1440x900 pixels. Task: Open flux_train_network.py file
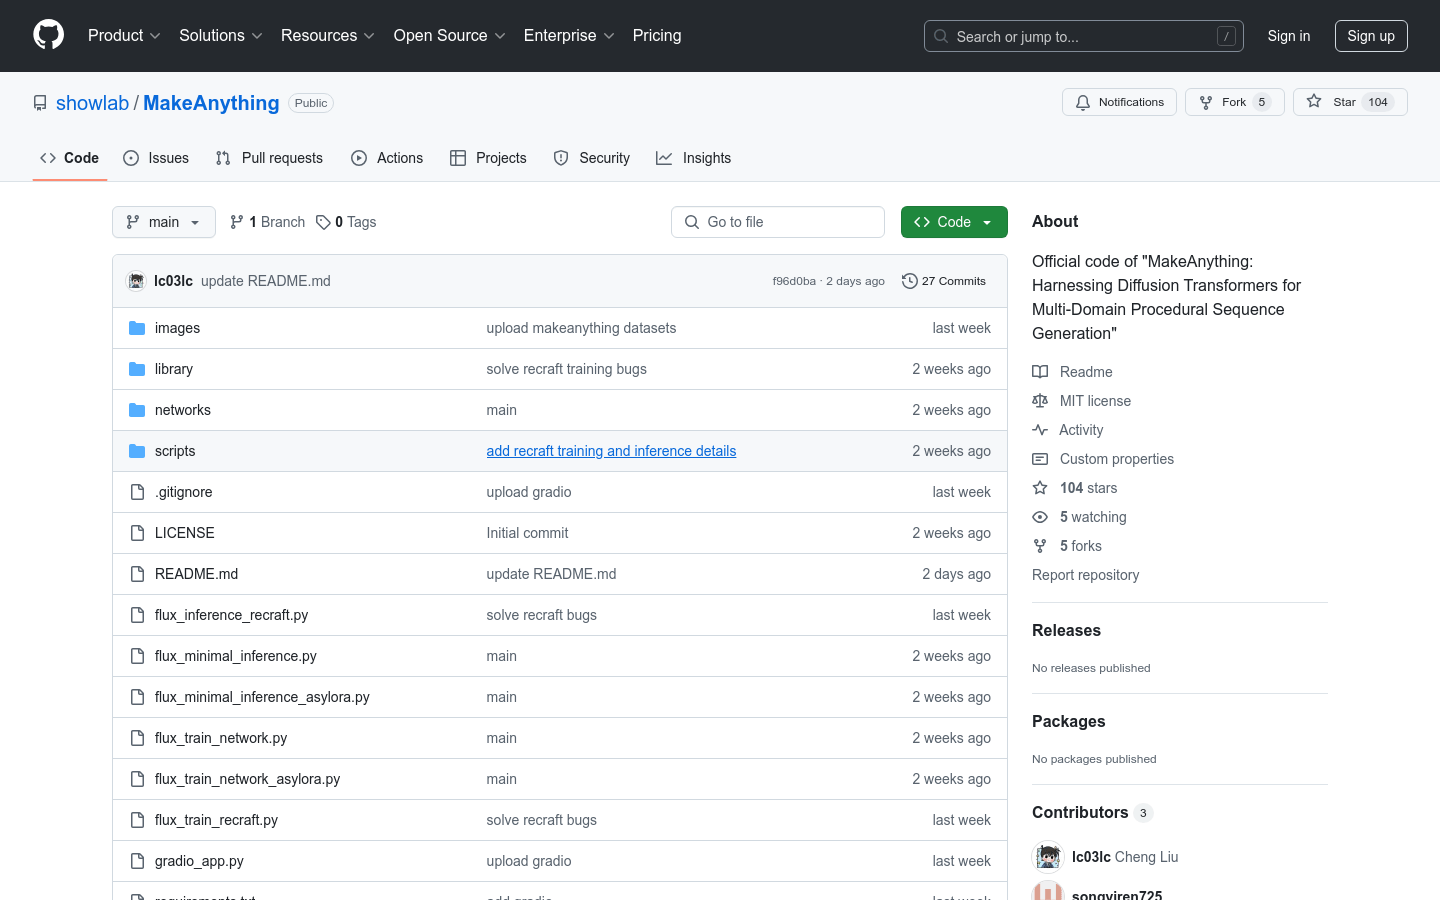point(221,738)
